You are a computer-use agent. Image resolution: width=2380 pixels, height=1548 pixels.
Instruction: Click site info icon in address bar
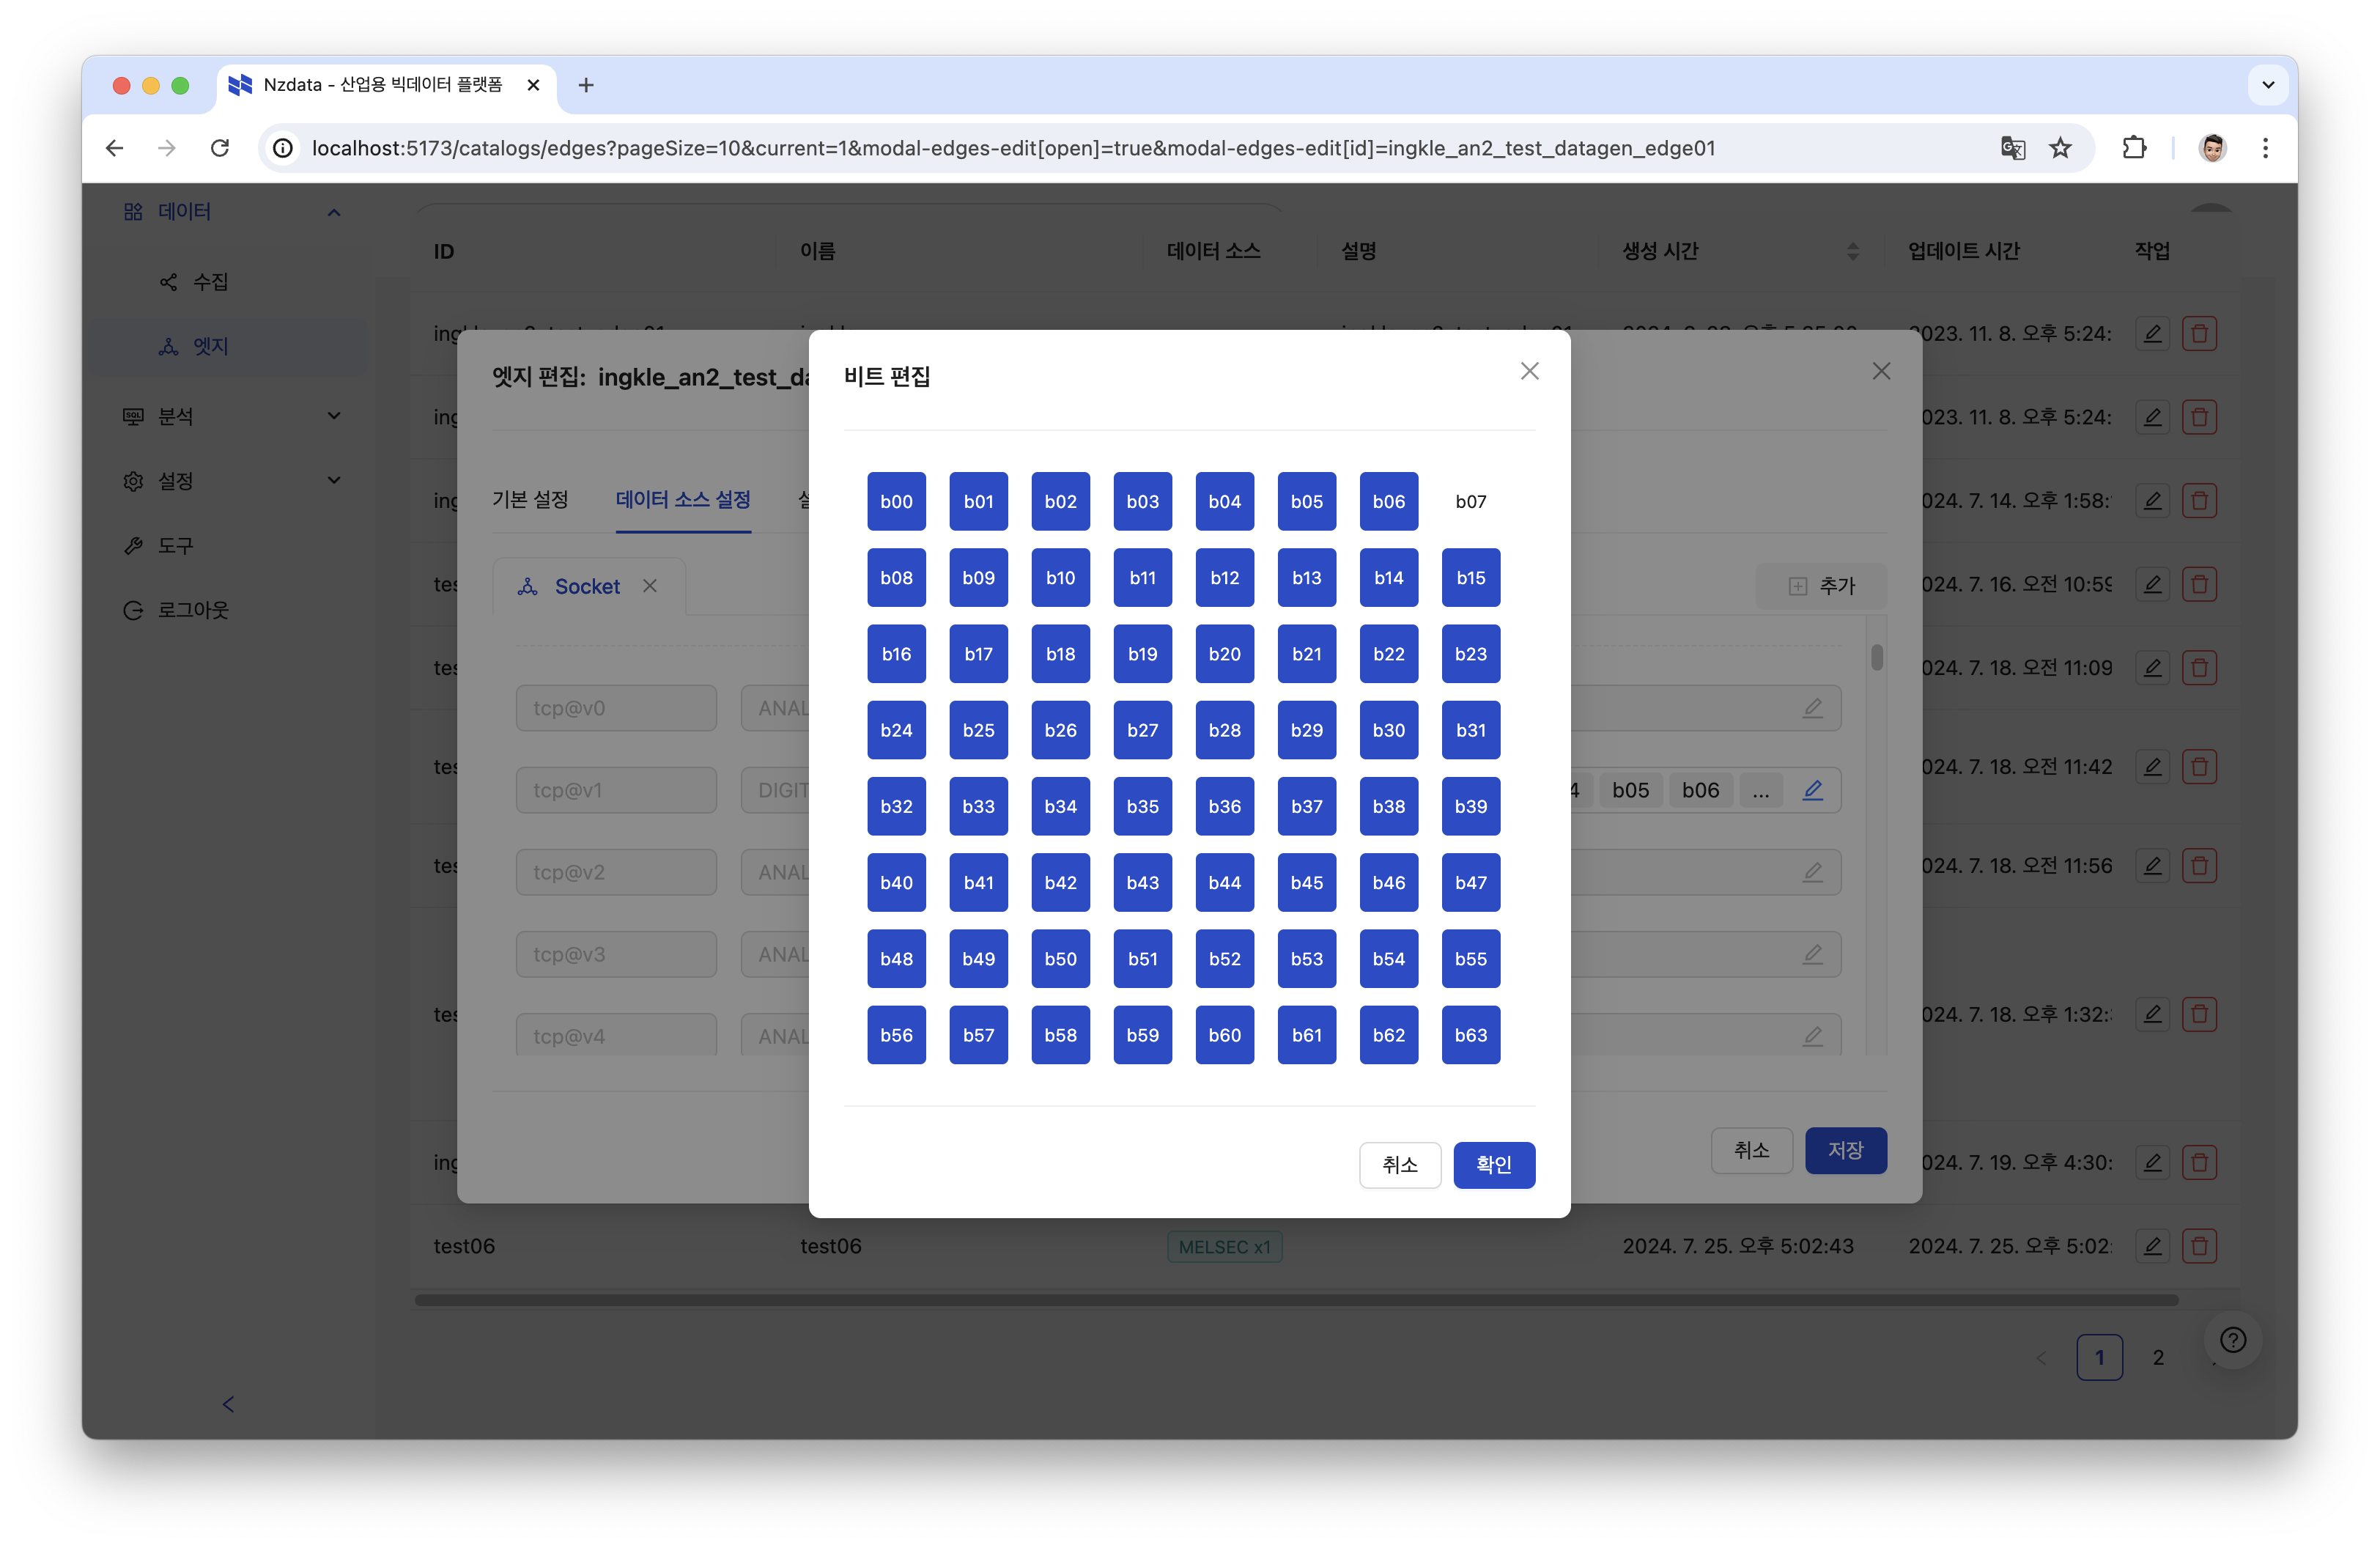click(283, 148)
